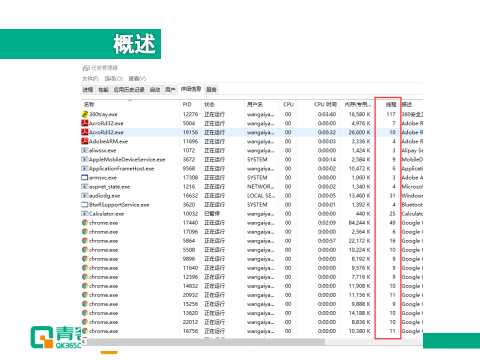Viewport: 480px width, 360px height.
Task: Click the chrome.exe icon with PID 5864
Action: [x=85, y=240]
